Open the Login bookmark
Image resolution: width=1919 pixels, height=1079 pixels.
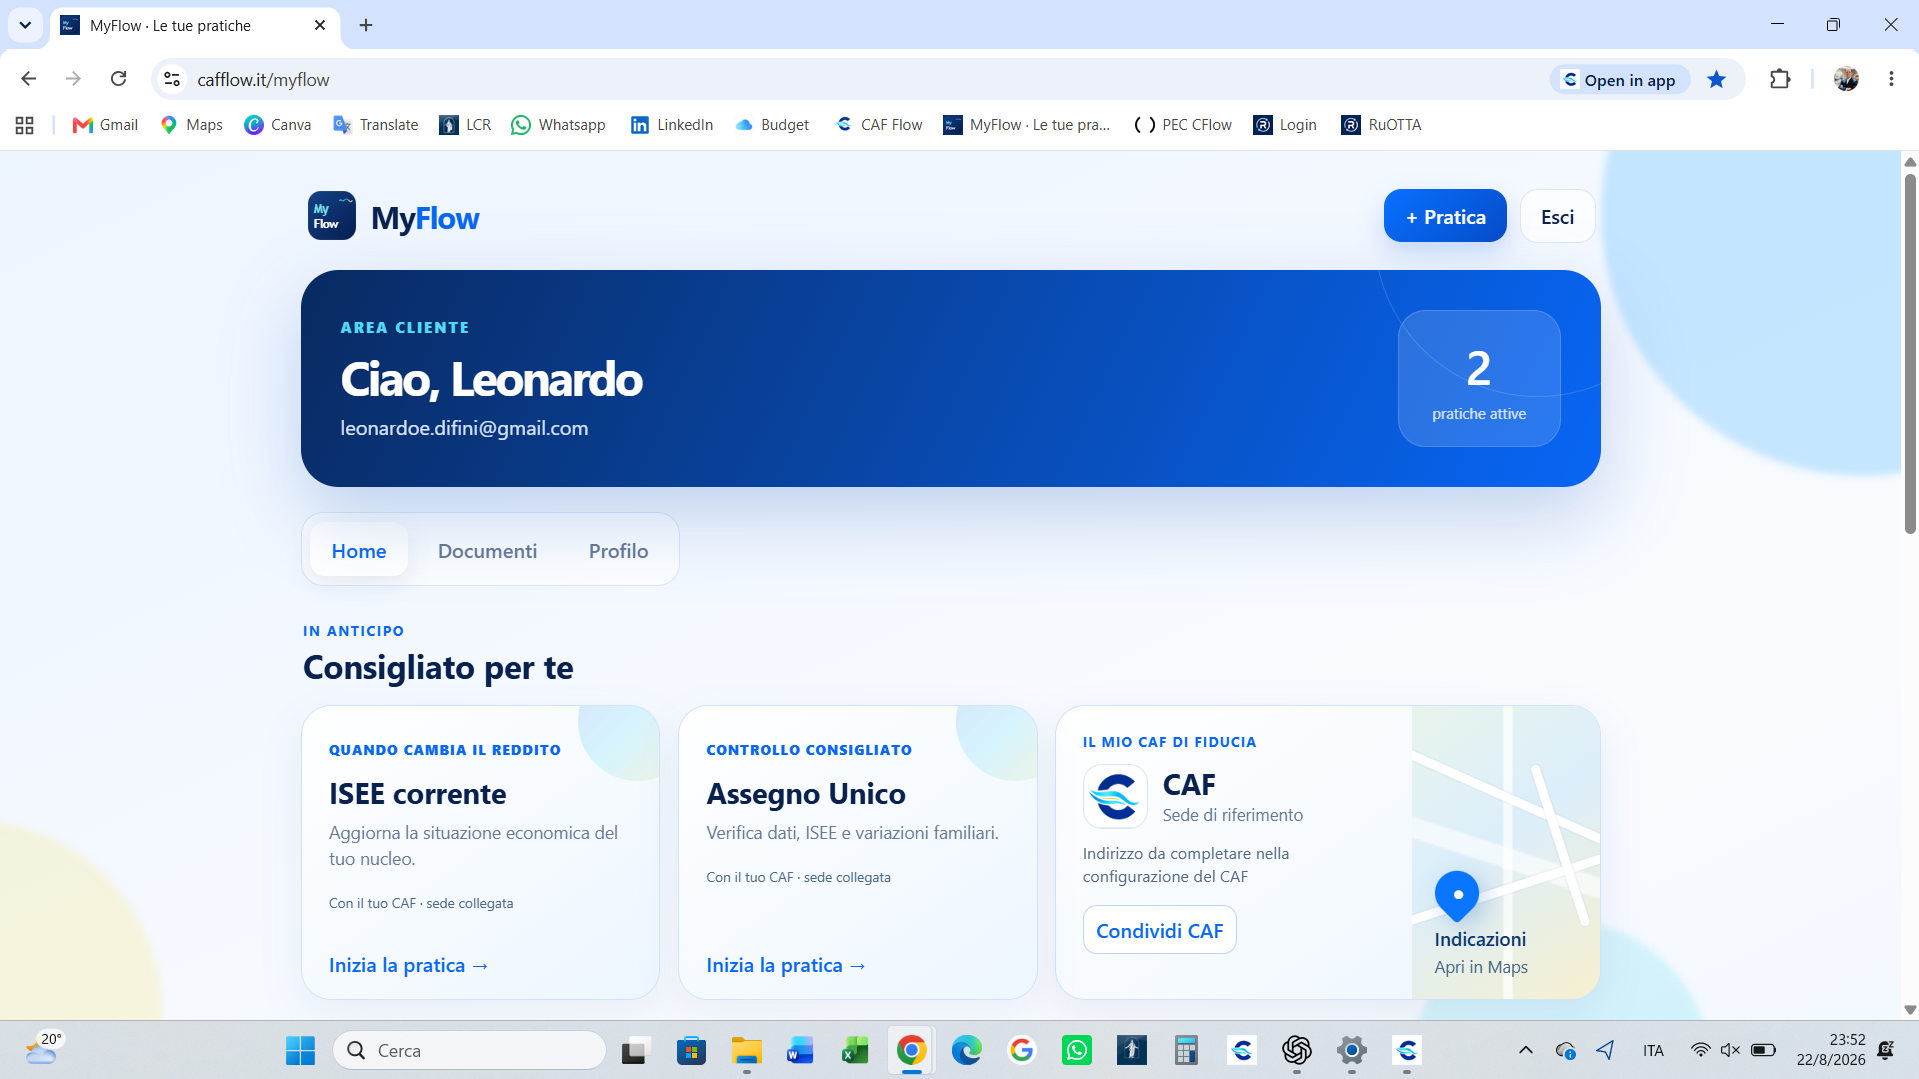click(x=1285, y=125)
